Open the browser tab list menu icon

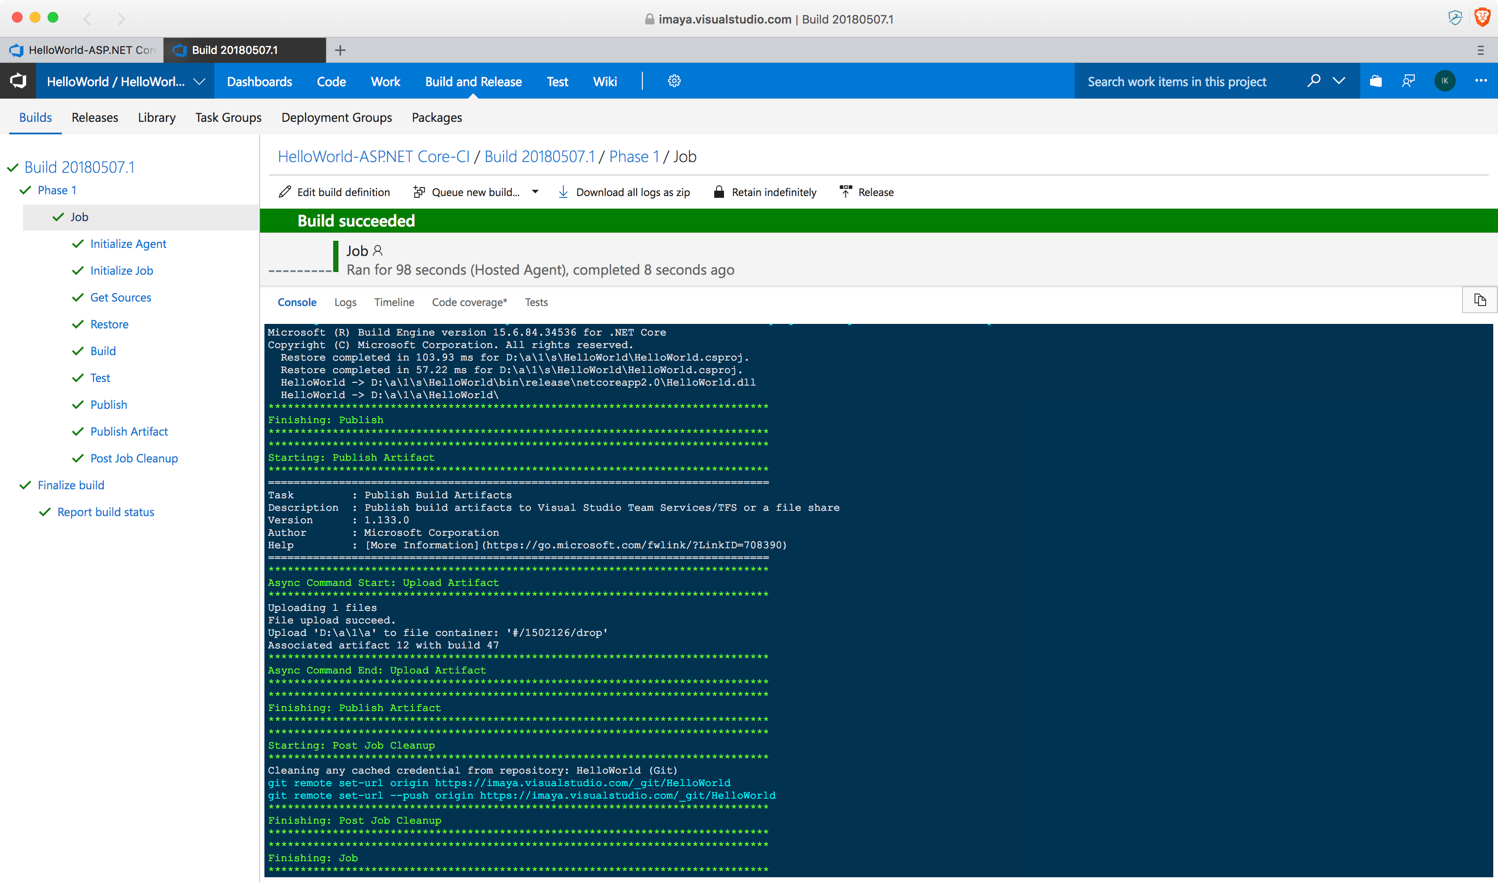1481,50
